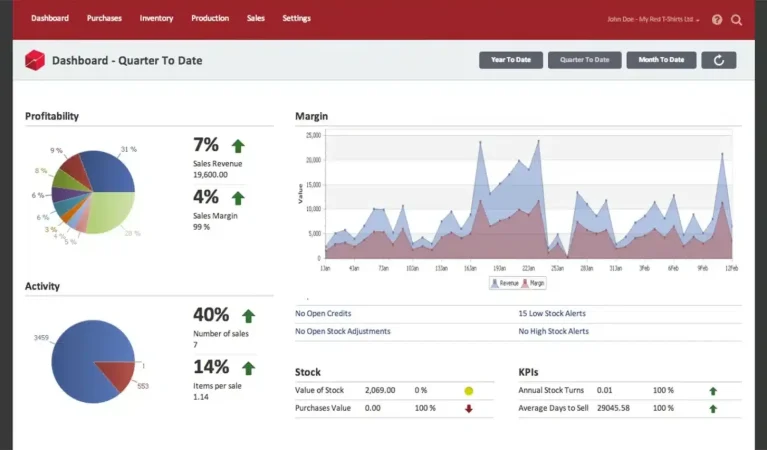This screenshot has height=450, width=767.
Task: Toggle the Revenue series in the chart legend
Action: pos(504,283)
